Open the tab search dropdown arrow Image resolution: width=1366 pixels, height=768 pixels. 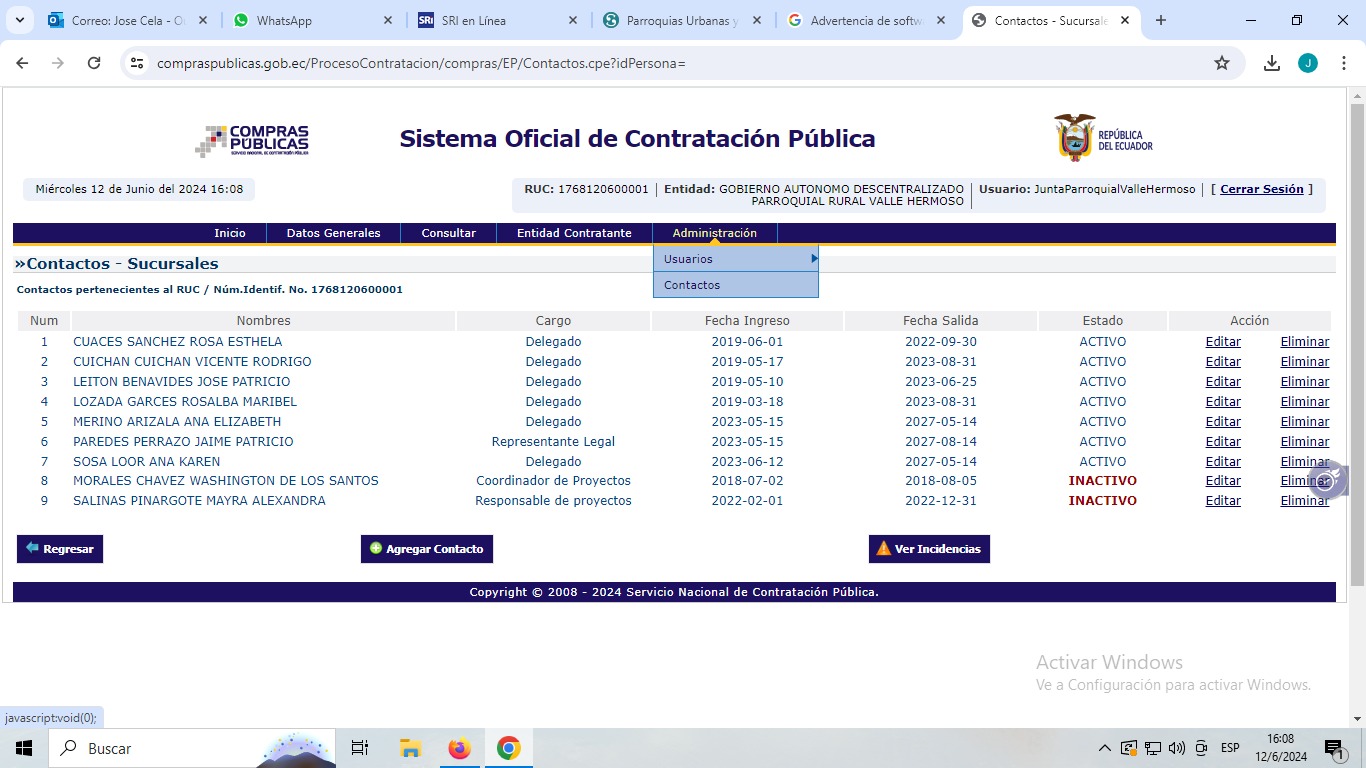tap(21, 20)
